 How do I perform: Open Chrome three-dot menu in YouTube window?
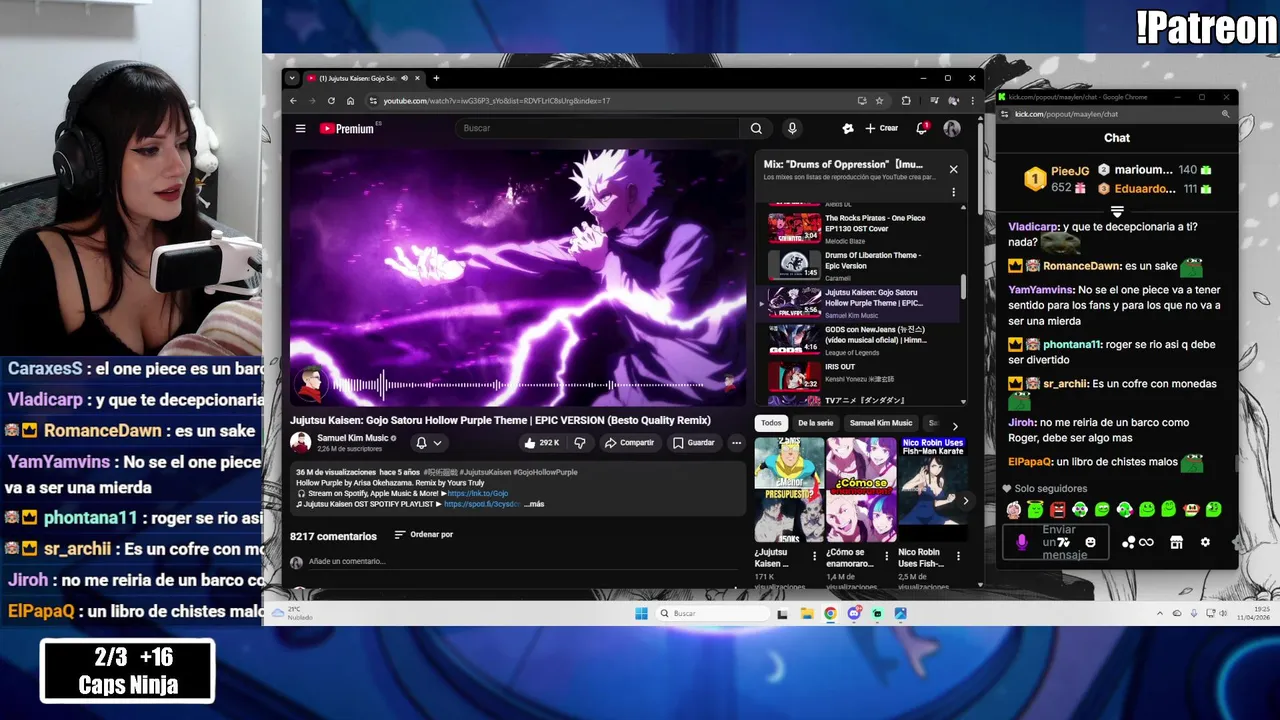972,100
